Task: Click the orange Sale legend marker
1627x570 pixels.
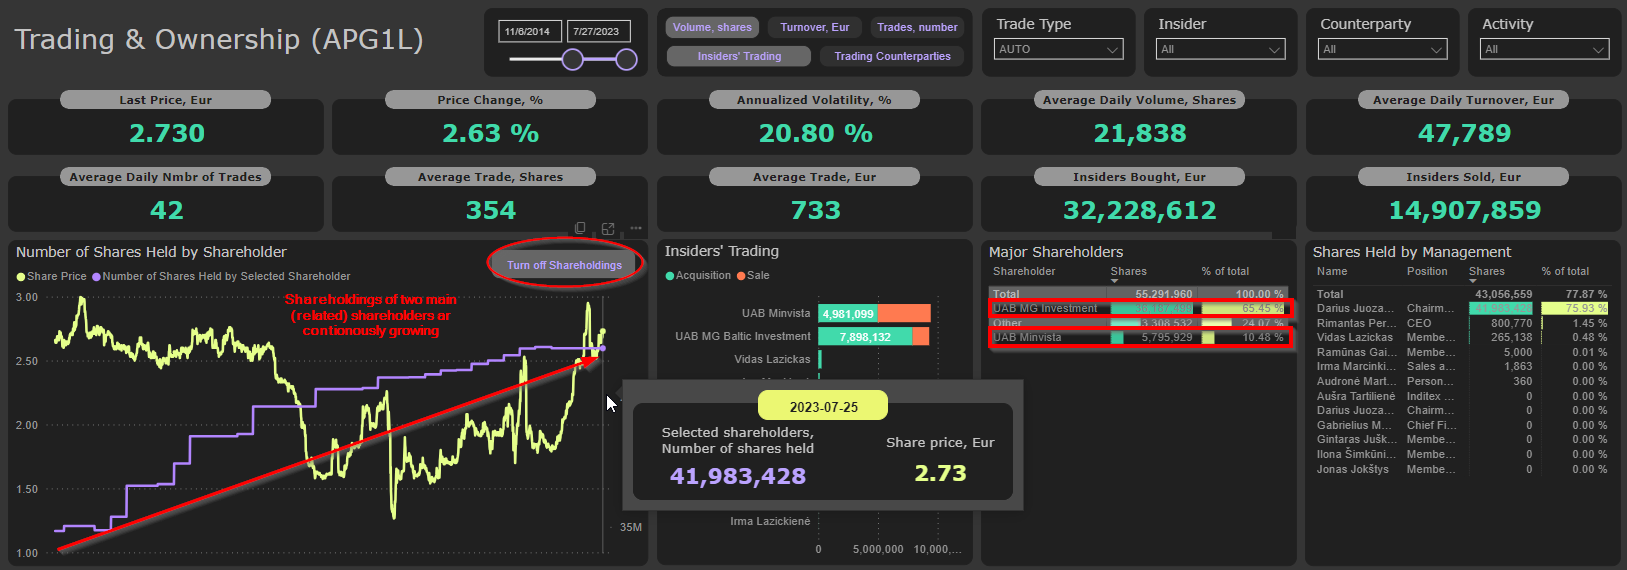Action: click(x=741, y=276)
